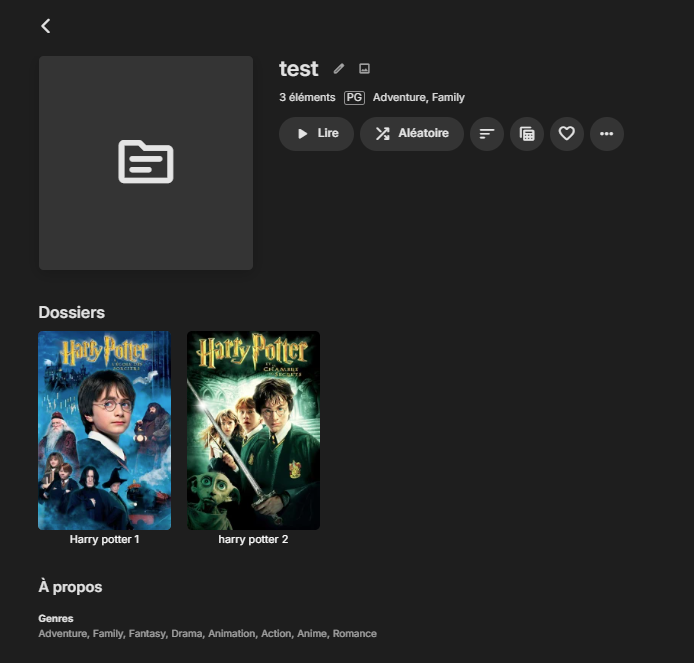This screenshot has width=694, height=663.
Task: Click the multi-select items icon
Action: click(527, 134)
